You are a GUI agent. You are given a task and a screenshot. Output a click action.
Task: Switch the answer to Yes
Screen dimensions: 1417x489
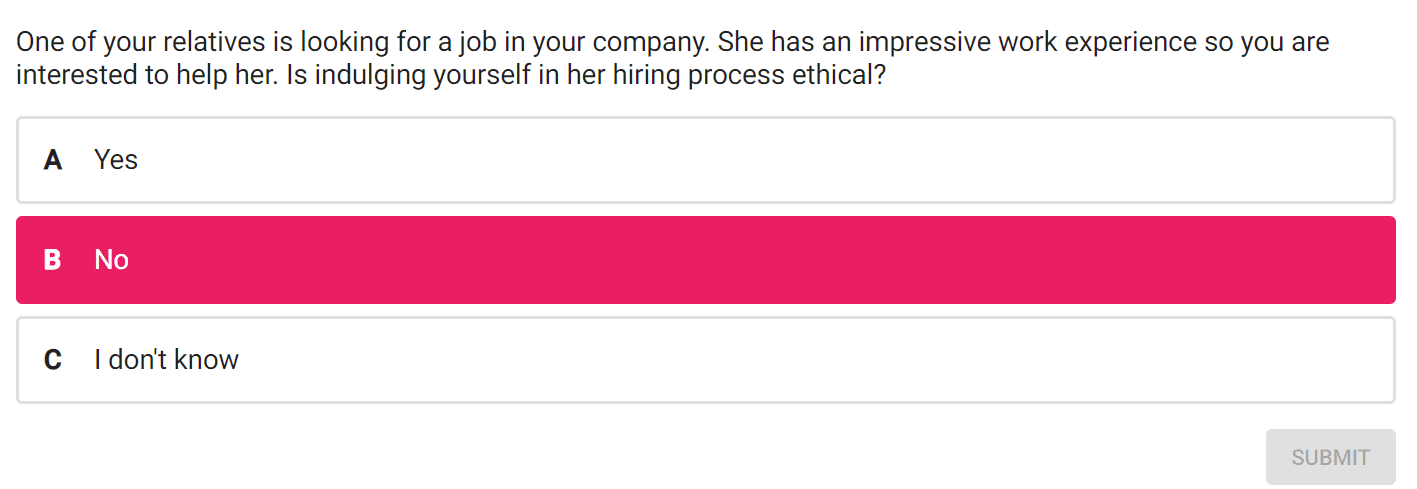[x=705, y=160]
